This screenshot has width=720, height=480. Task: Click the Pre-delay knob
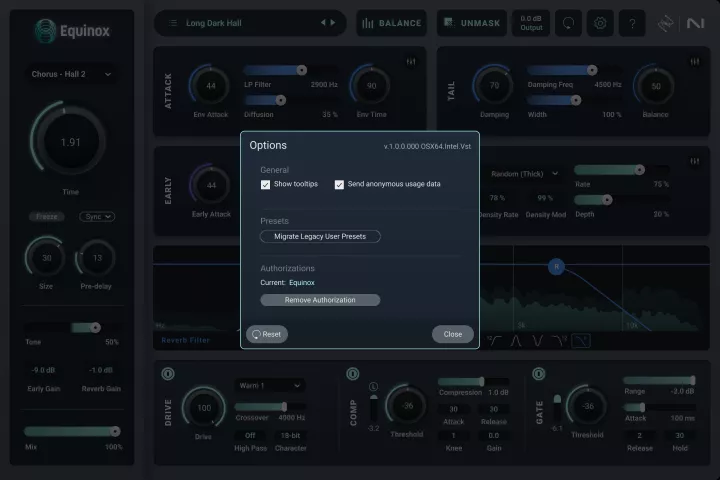(97, 258)
